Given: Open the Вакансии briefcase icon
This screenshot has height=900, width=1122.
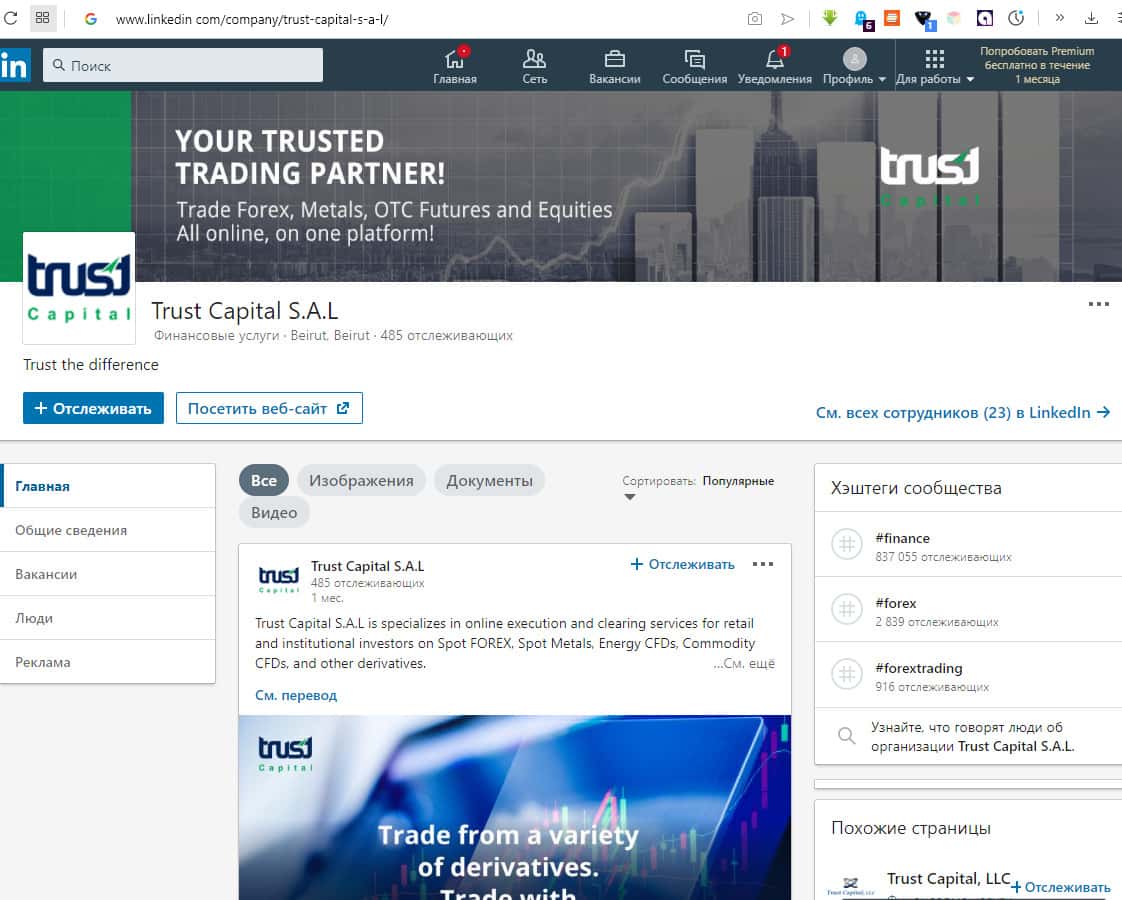Looking at the screenshot, I should point(615,59).
